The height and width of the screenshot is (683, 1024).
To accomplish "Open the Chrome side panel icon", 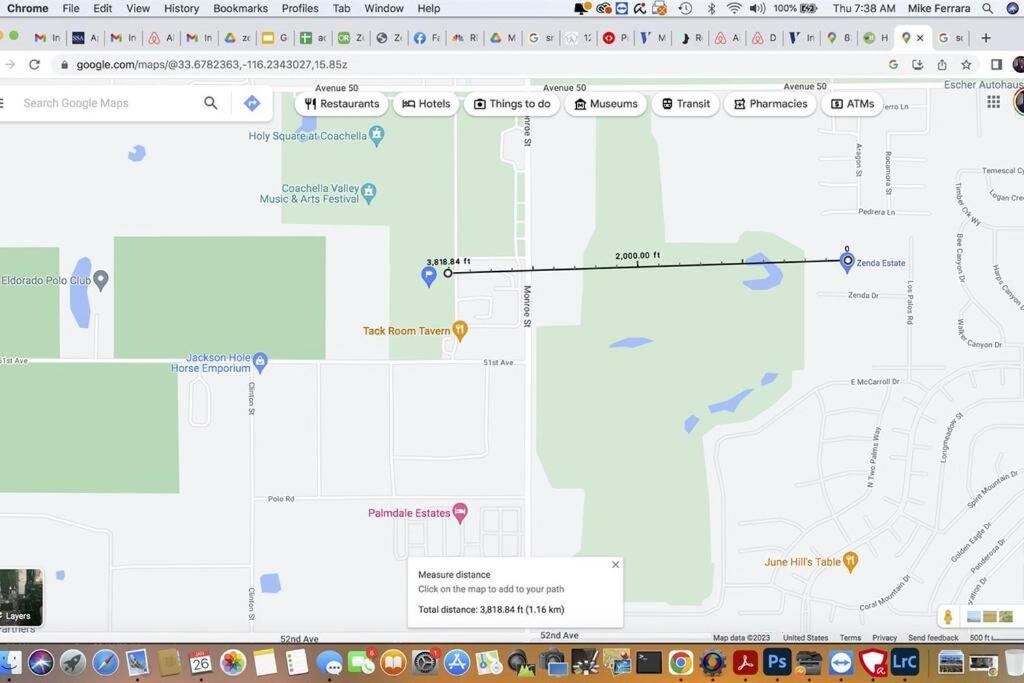I will pyautogui.click(x=996, y=65).
